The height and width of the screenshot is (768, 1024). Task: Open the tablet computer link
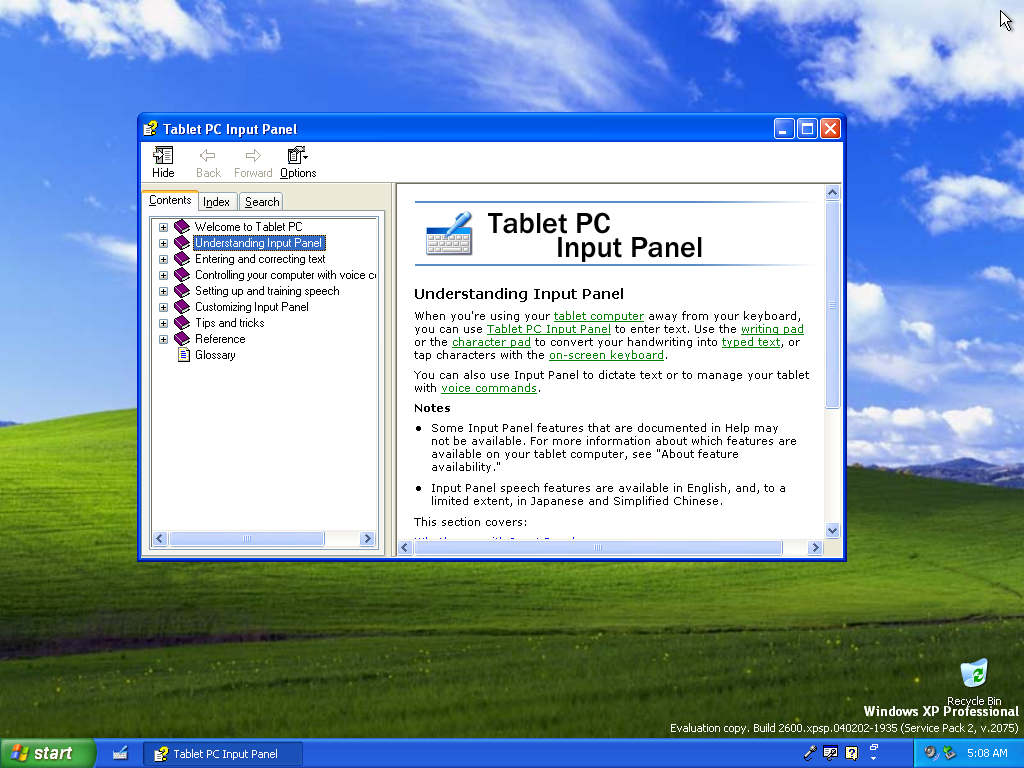(598, 316)
